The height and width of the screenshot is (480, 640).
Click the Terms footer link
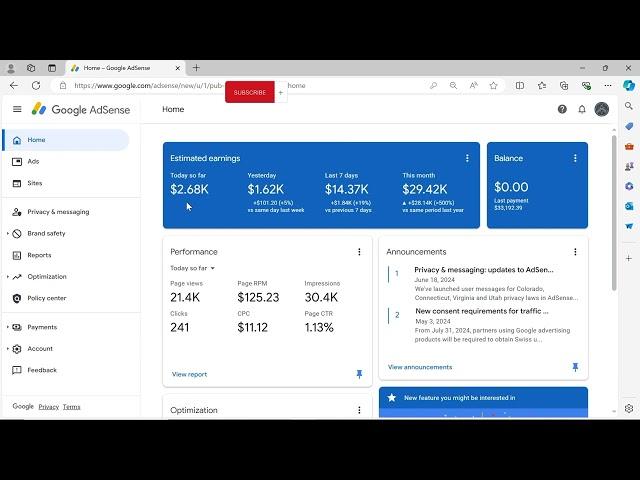click(x=71, y=407)
